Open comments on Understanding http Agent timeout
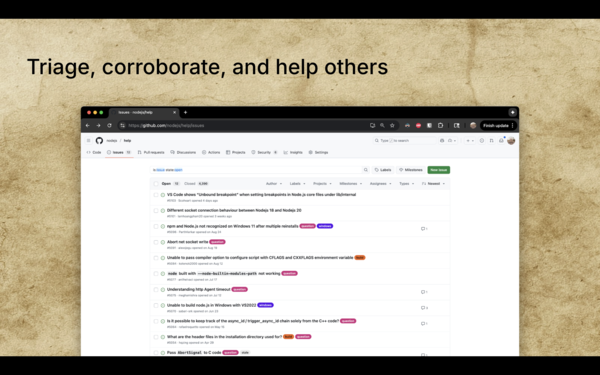Viewport: 600px width, 375px height. (x=424, y=292)
